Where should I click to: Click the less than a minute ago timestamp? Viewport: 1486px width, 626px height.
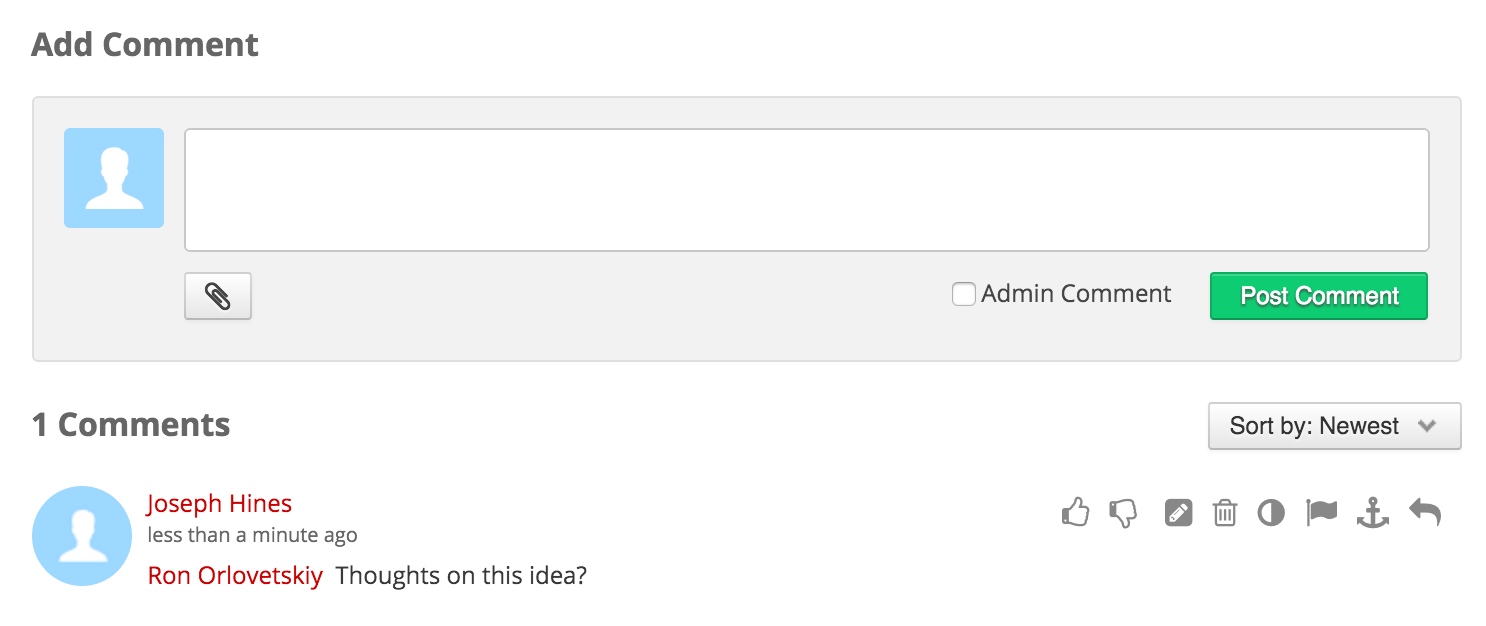252,535
